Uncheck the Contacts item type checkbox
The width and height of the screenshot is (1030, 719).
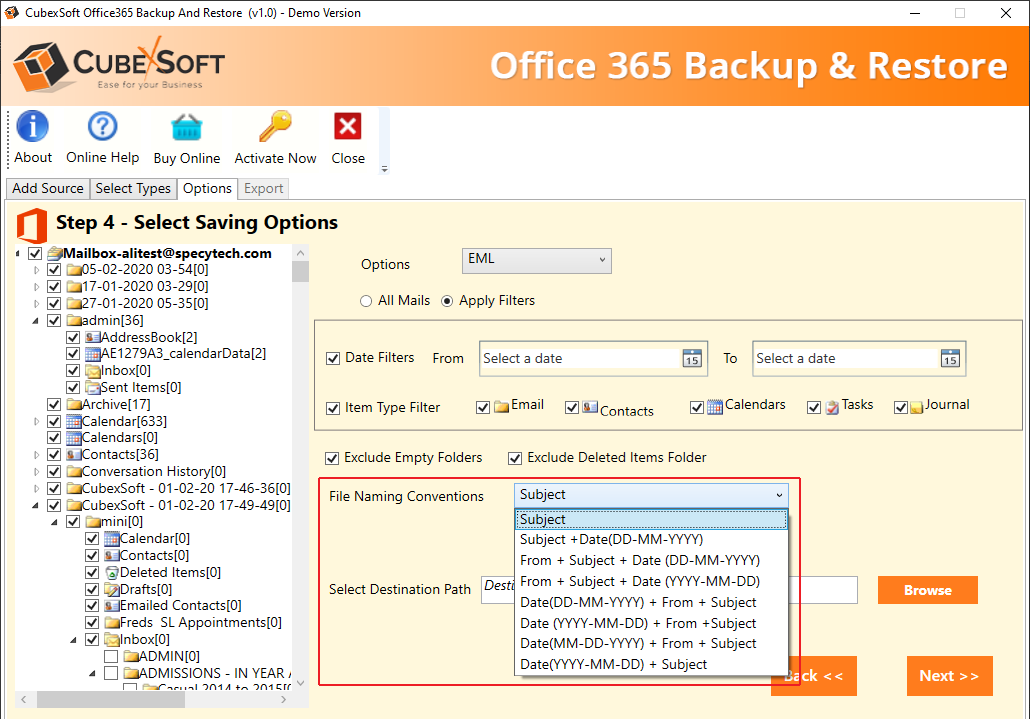coord(571,408)
